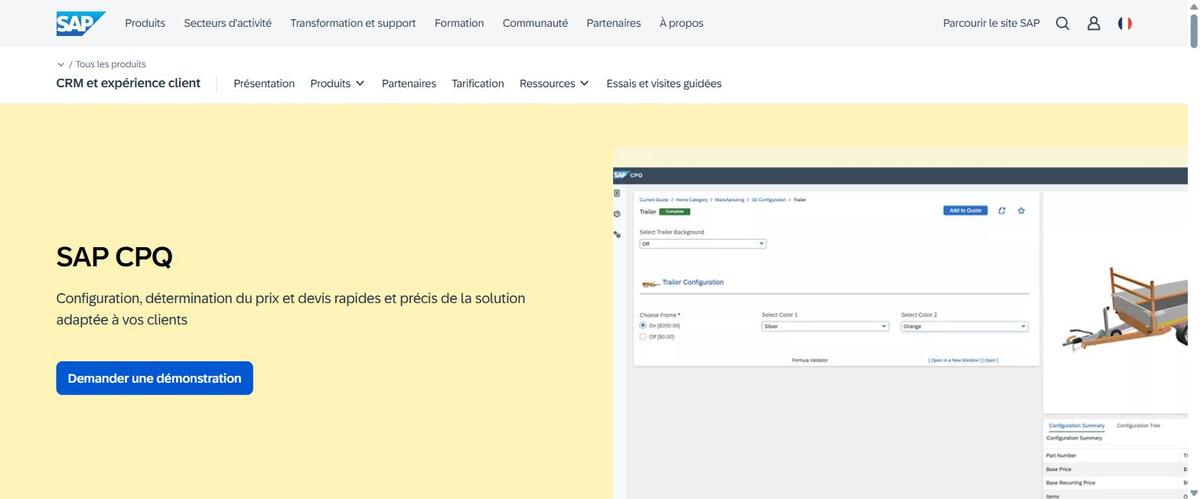This screenshot has height=499, width=1200.
Task: Click the nodes icon in CPQ sidebar
Action: (617, 234)
